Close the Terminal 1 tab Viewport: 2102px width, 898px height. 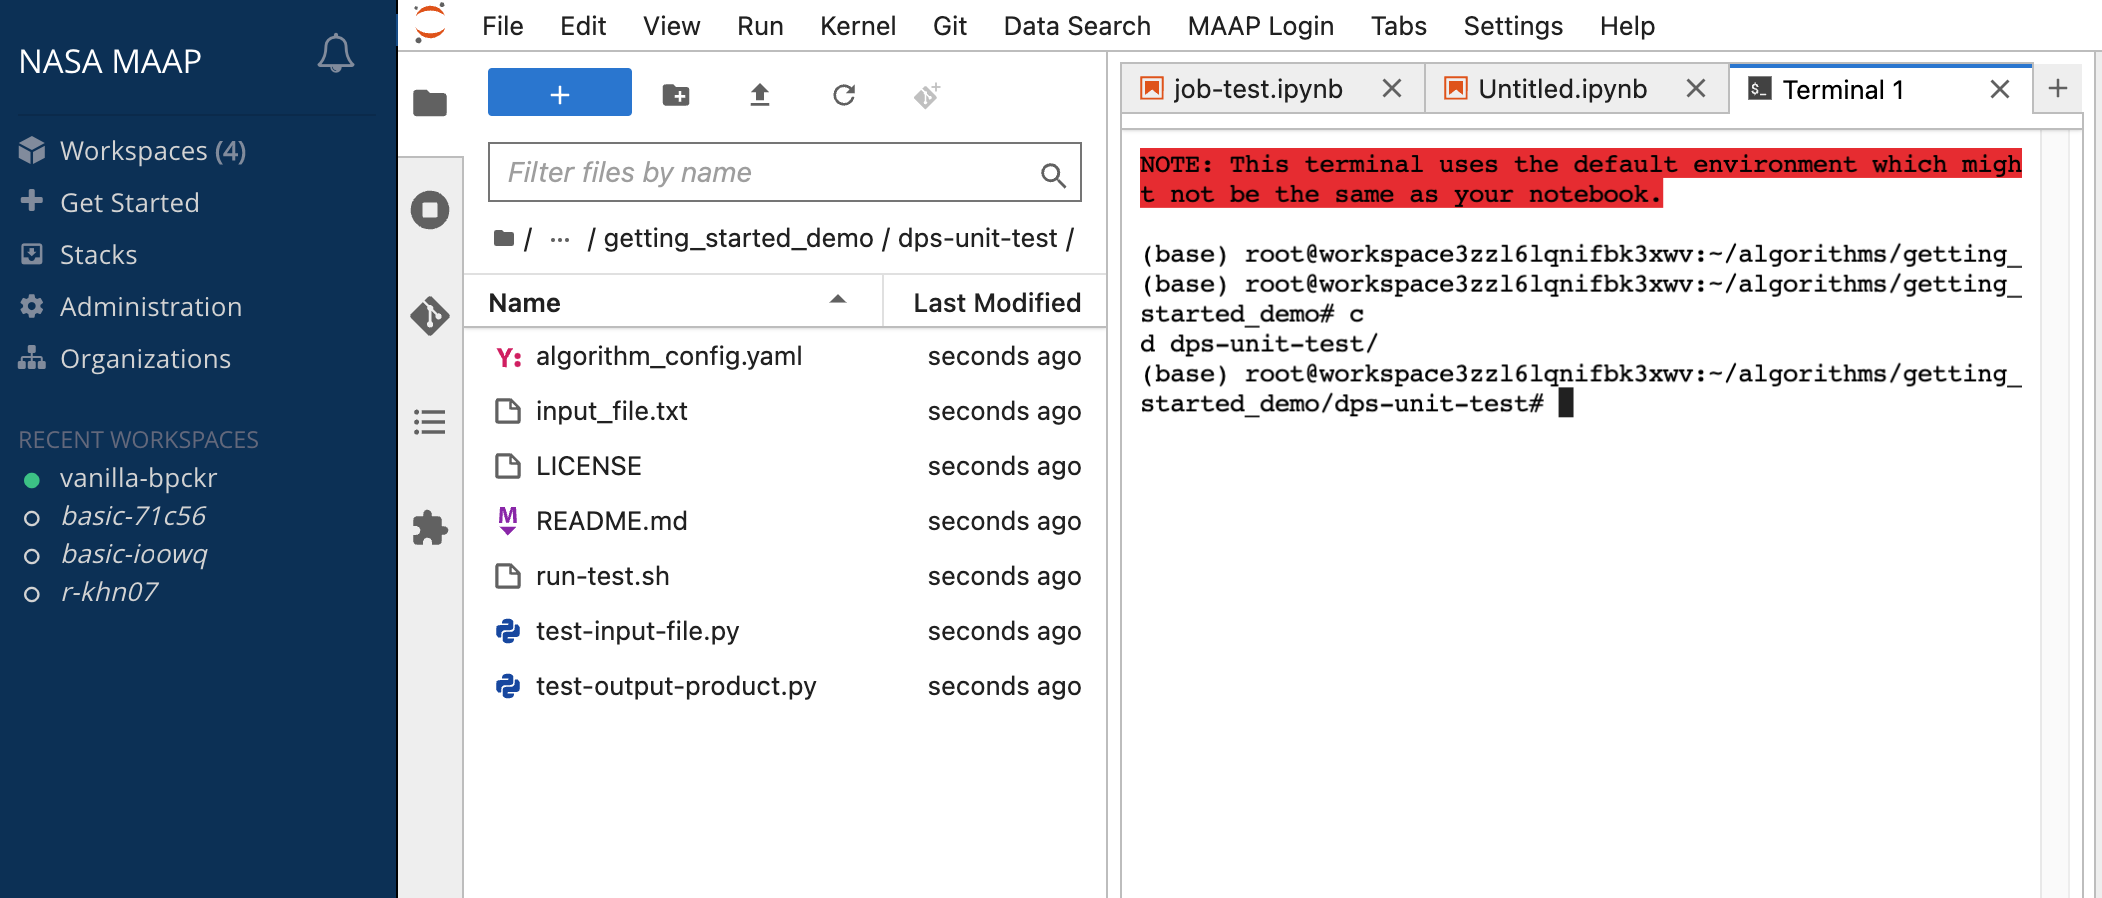point(1999,90)
